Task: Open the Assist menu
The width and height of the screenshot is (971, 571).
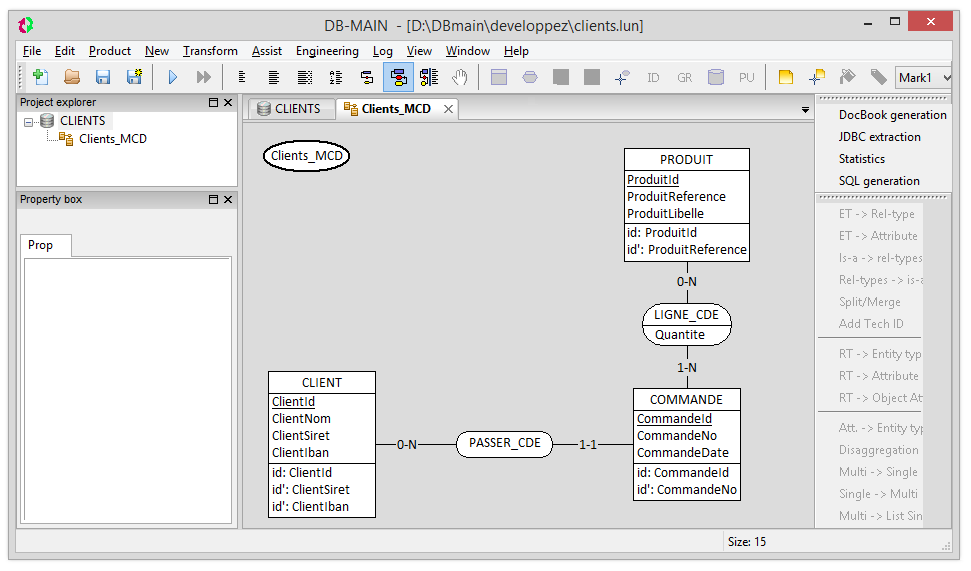Action: click(x=266, y=51)
